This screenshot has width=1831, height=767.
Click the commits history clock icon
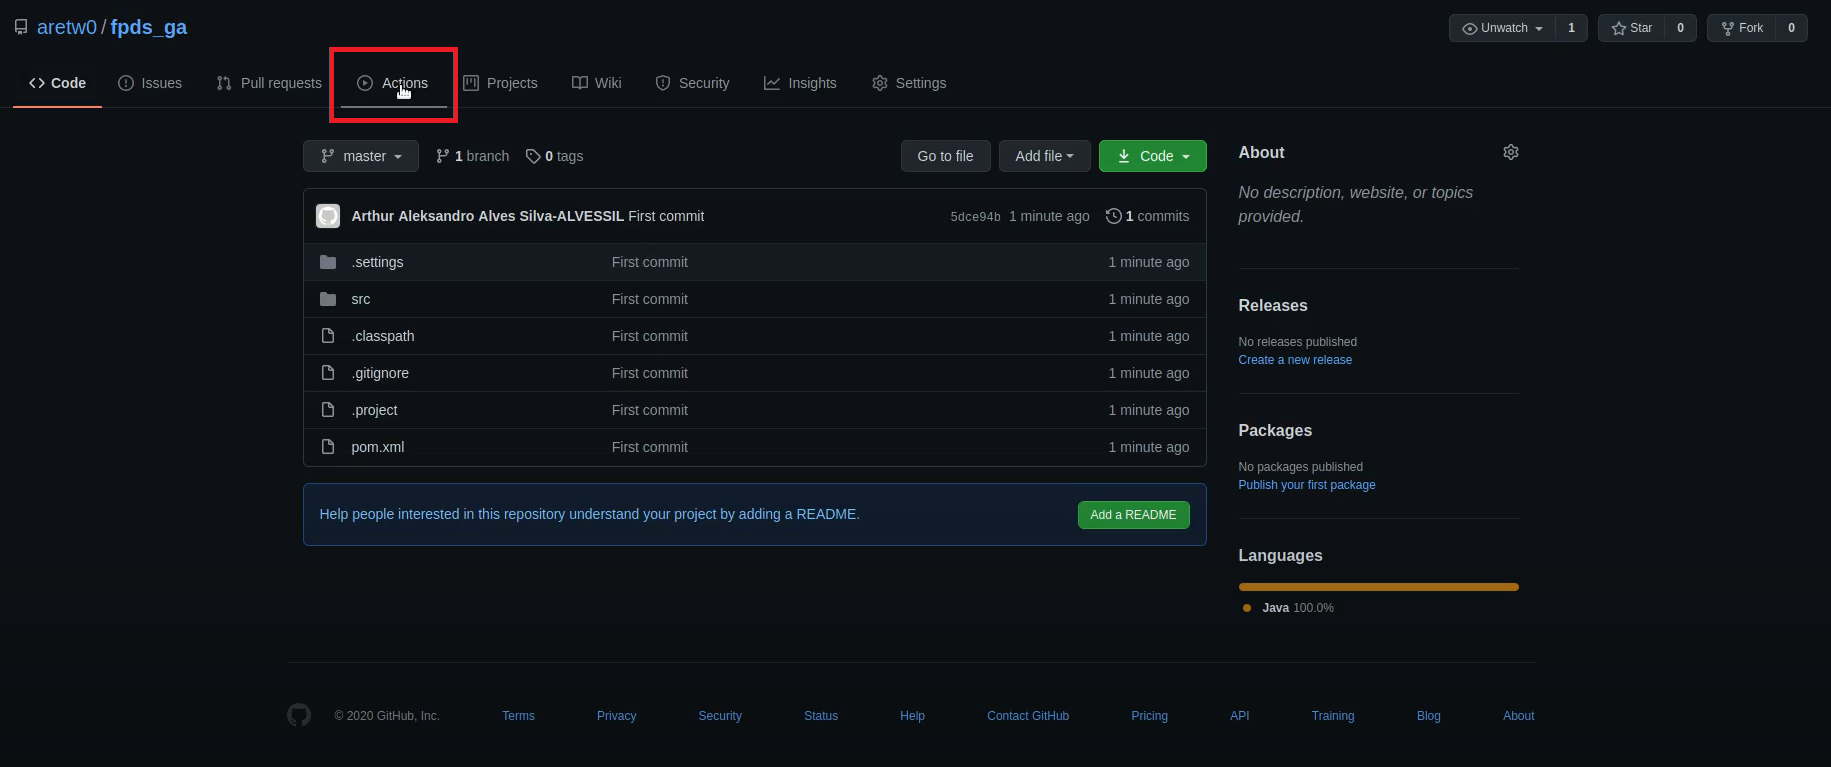coord(1113,216)
